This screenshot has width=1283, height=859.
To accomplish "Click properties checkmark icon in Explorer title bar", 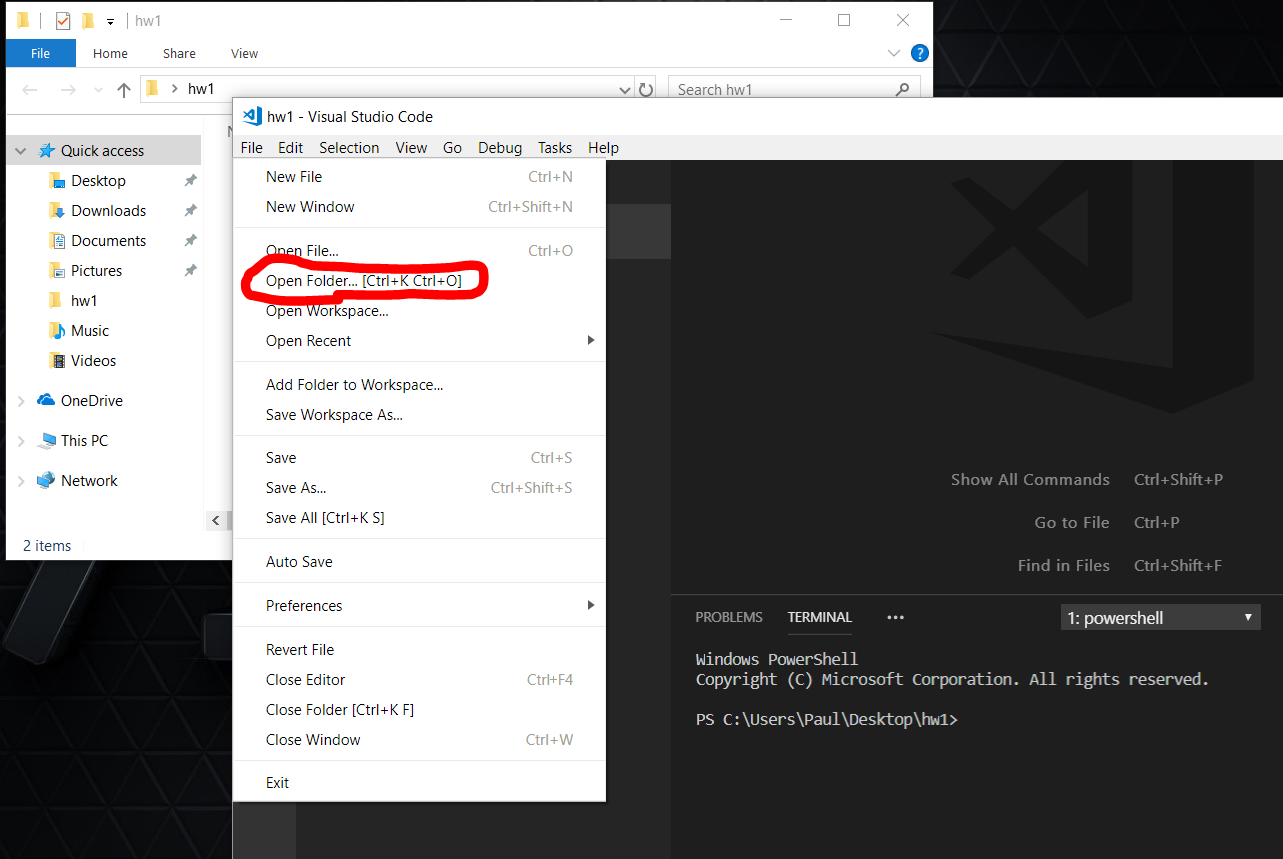I will (x=63, y=21).
